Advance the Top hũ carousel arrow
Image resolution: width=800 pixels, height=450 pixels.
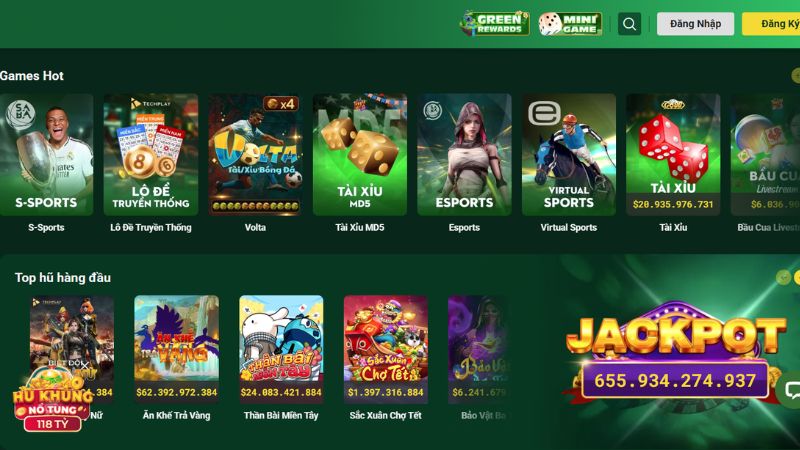pos(796,277)
